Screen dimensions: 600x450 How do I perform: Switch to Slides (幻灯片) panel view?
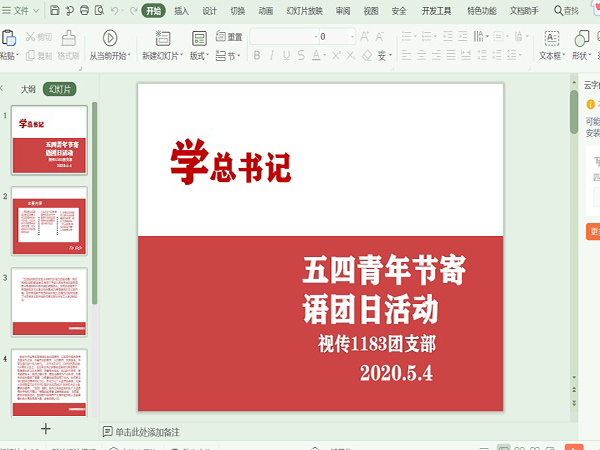(60, 89)
